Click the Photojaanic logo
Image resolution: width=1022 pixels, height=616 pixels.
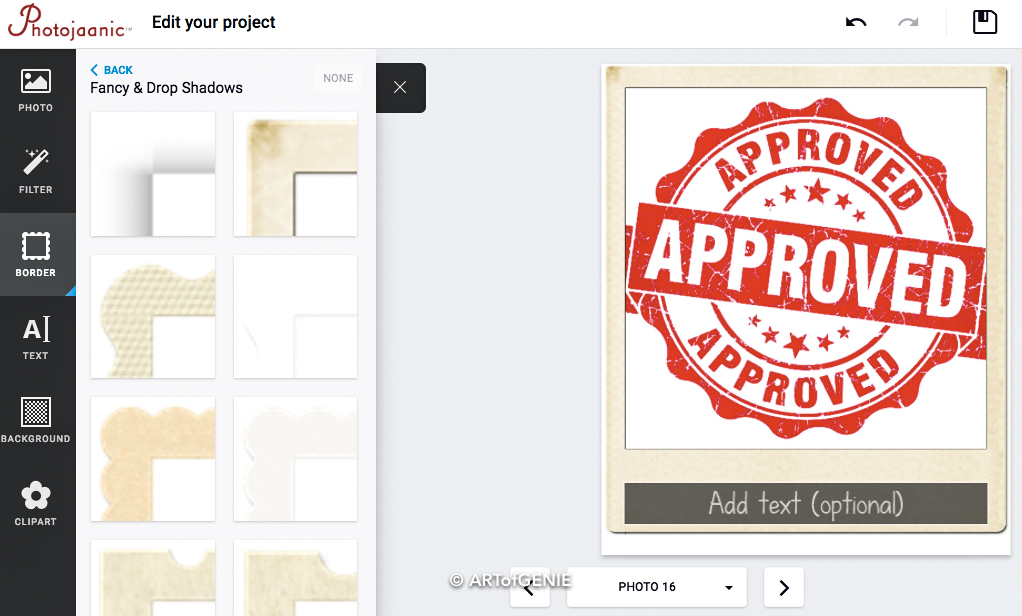(69, 22)
